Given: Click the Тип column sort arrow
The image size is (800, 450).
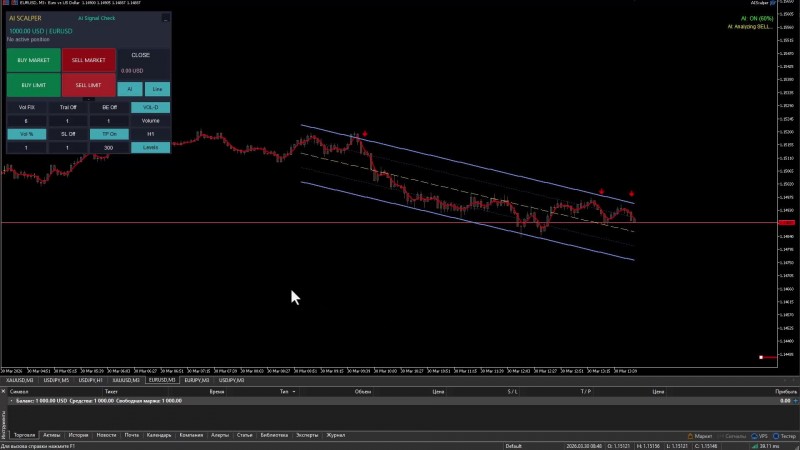Looking at the screenshot, I should coord(294,392).
